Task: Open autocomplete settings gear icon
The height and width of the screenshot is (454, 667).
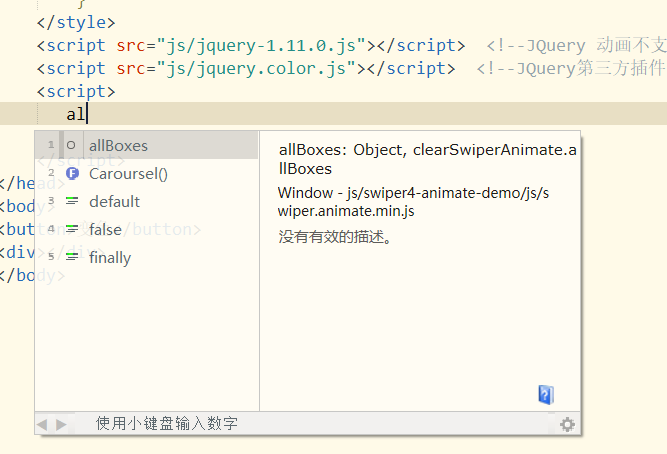Action: point(567,424)
